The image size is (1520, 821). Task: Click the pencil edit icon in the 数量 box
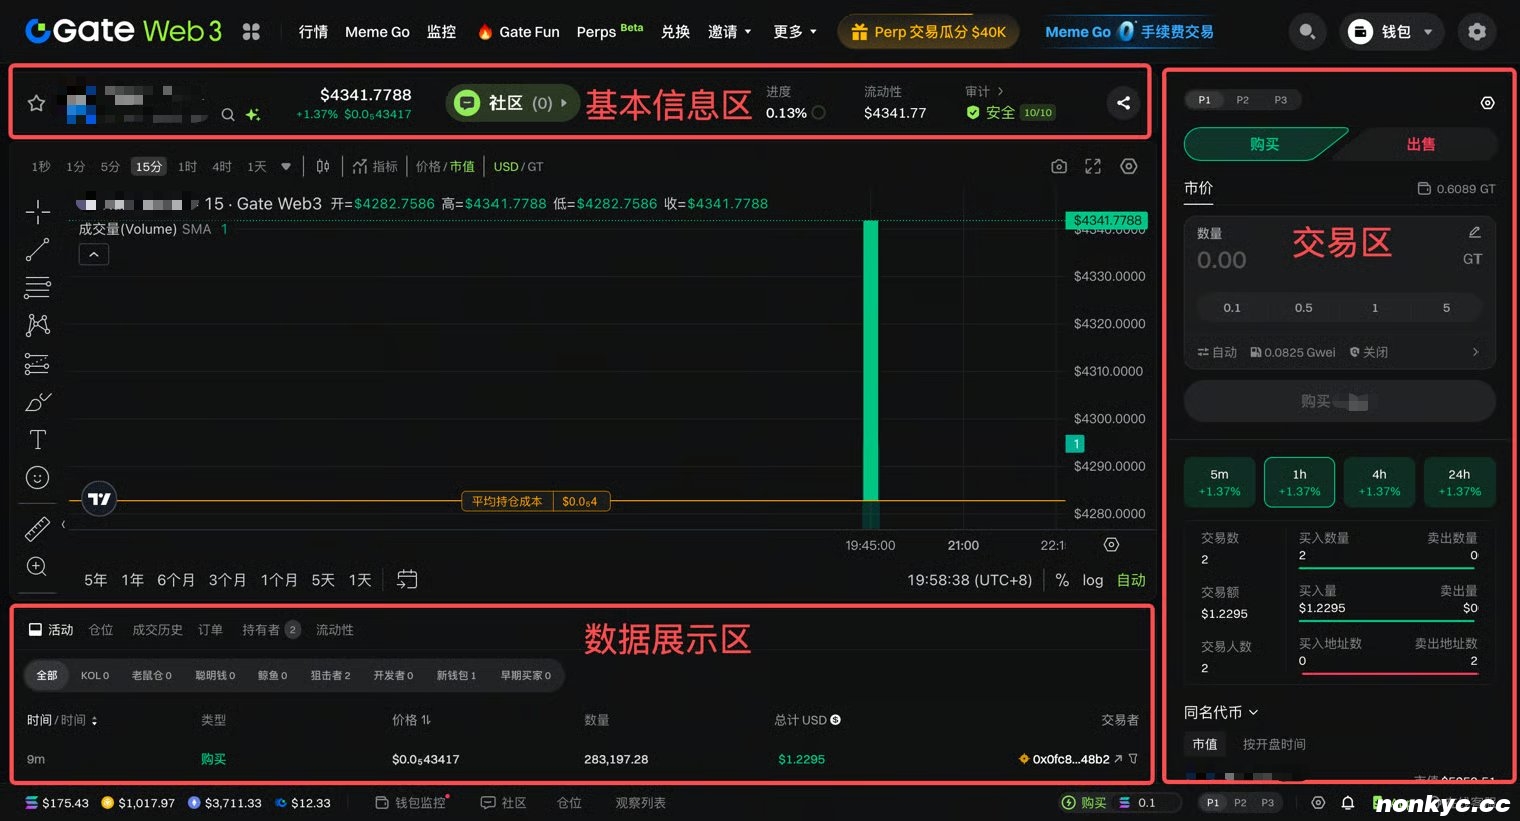coord(1474,232)
